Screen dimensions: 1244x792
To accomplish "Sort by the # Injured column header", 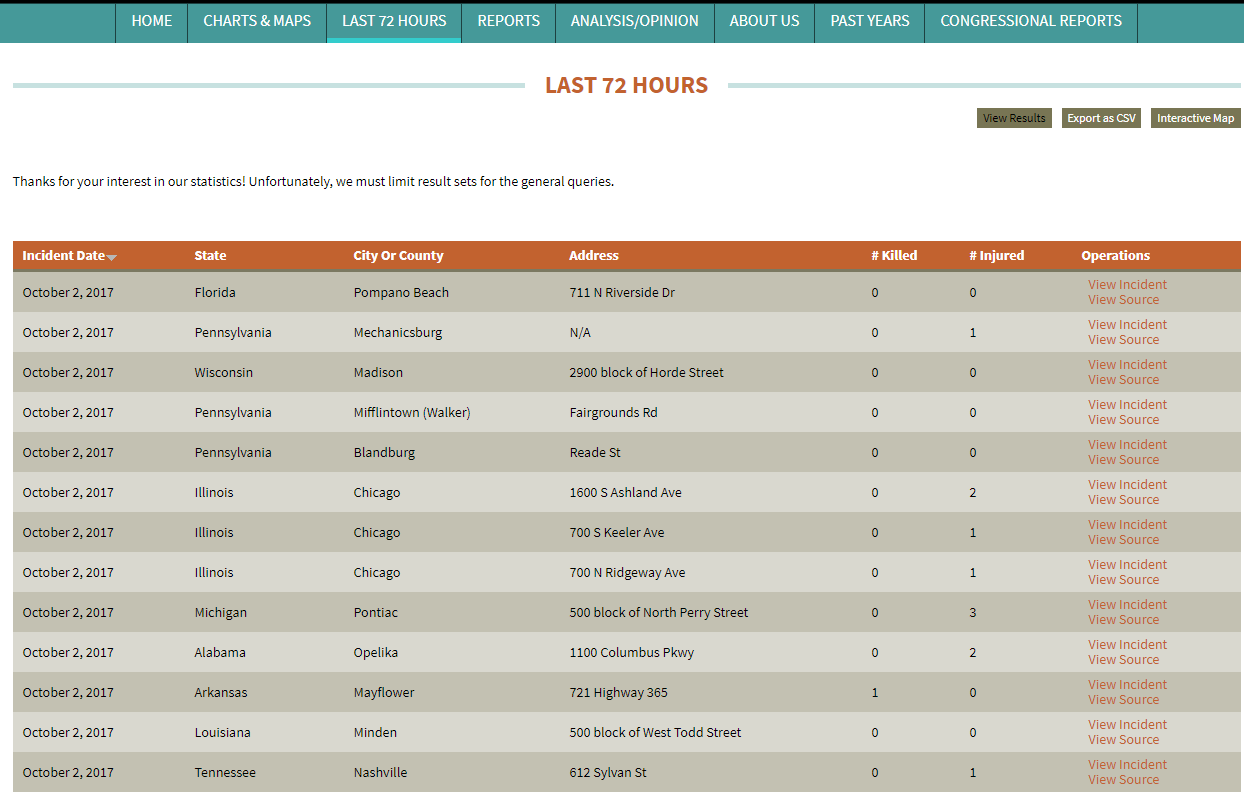I will coord(996,256).
